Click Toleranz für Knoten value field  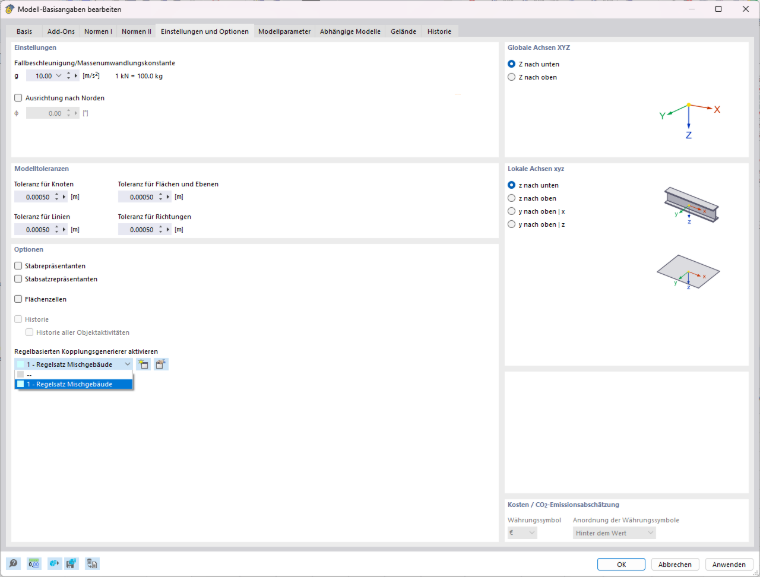pyautogui.click(x=33, y=197)
